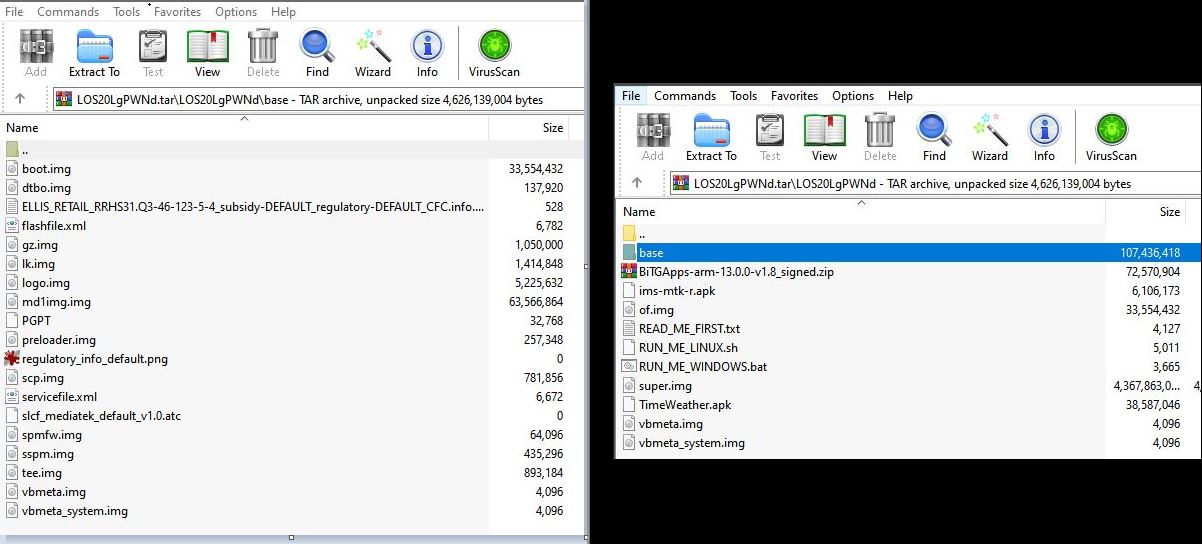Image resolution: width=1202 pixels, height=544 pixels.
Task: Open the Commands menu in the right window
Action: pos(684,96)
